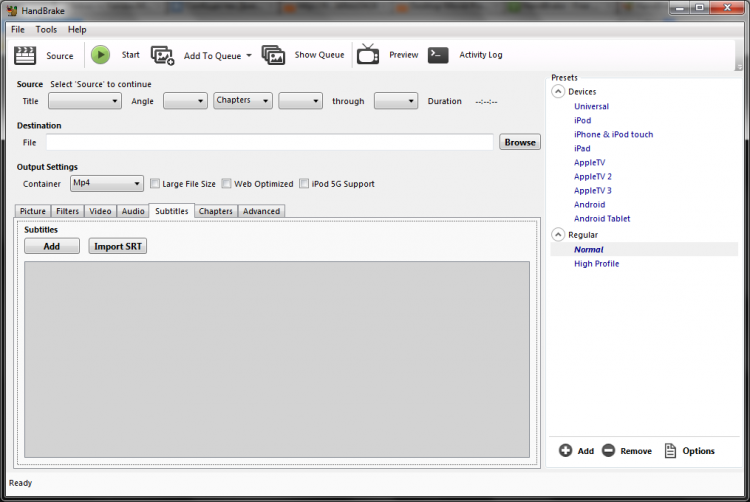Click the Show Queue stacked images icon
This screenshot has width=750, height=502.
[x=273, y=55]
